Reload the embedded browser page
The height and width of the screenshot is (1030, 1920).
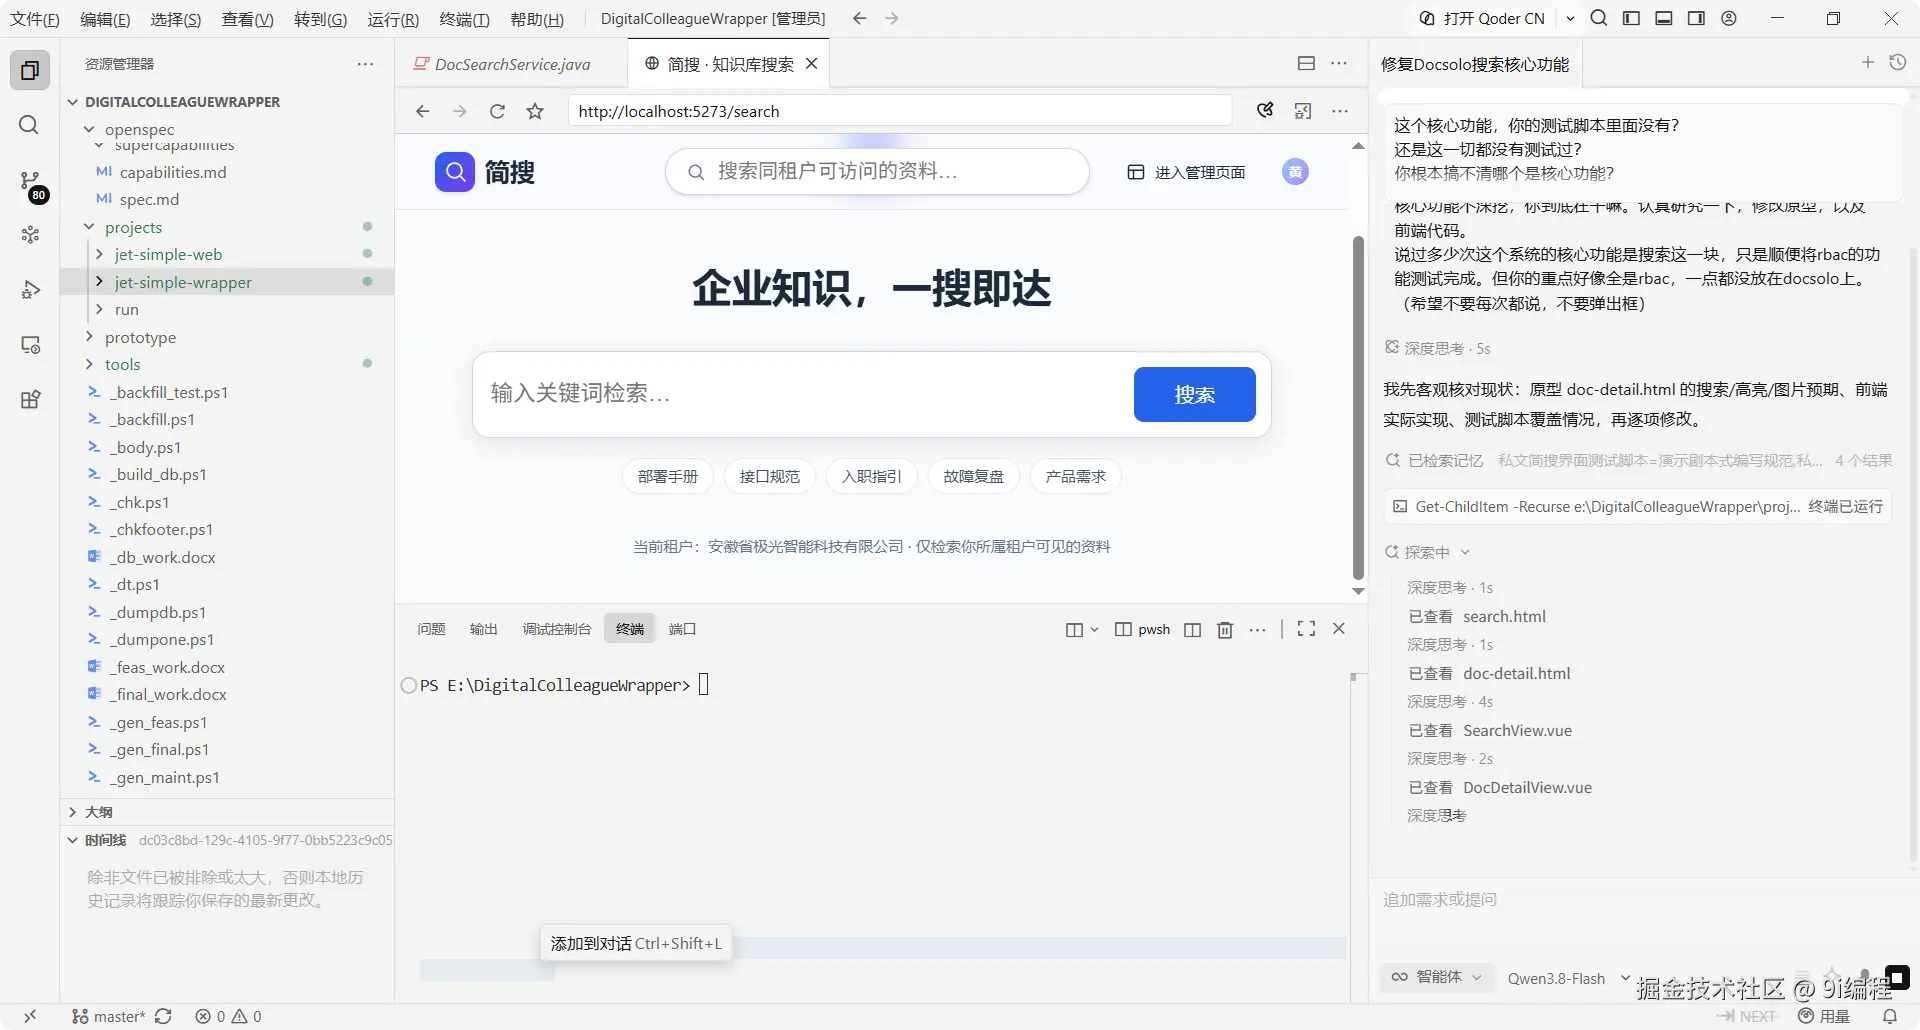coord(497,111)
